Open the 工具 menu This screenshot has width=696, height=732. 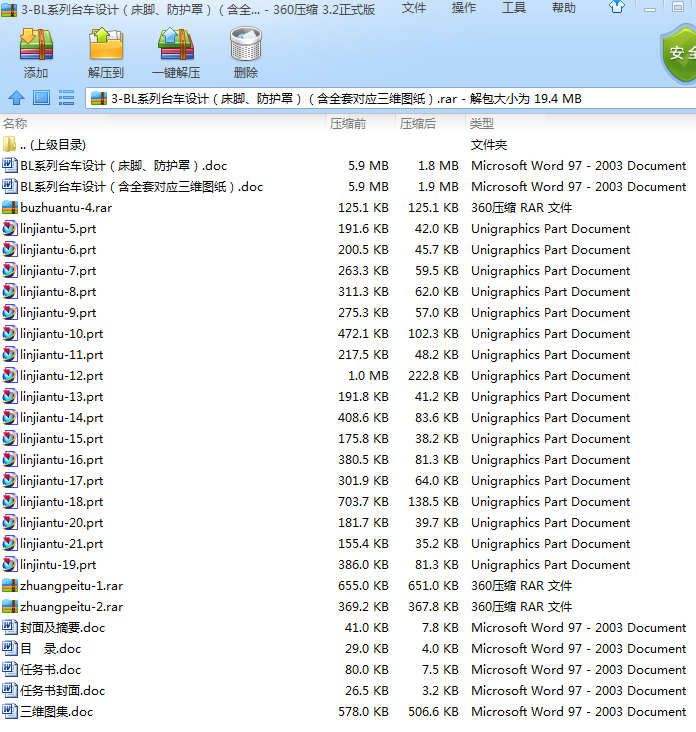(x=513, y=8)
